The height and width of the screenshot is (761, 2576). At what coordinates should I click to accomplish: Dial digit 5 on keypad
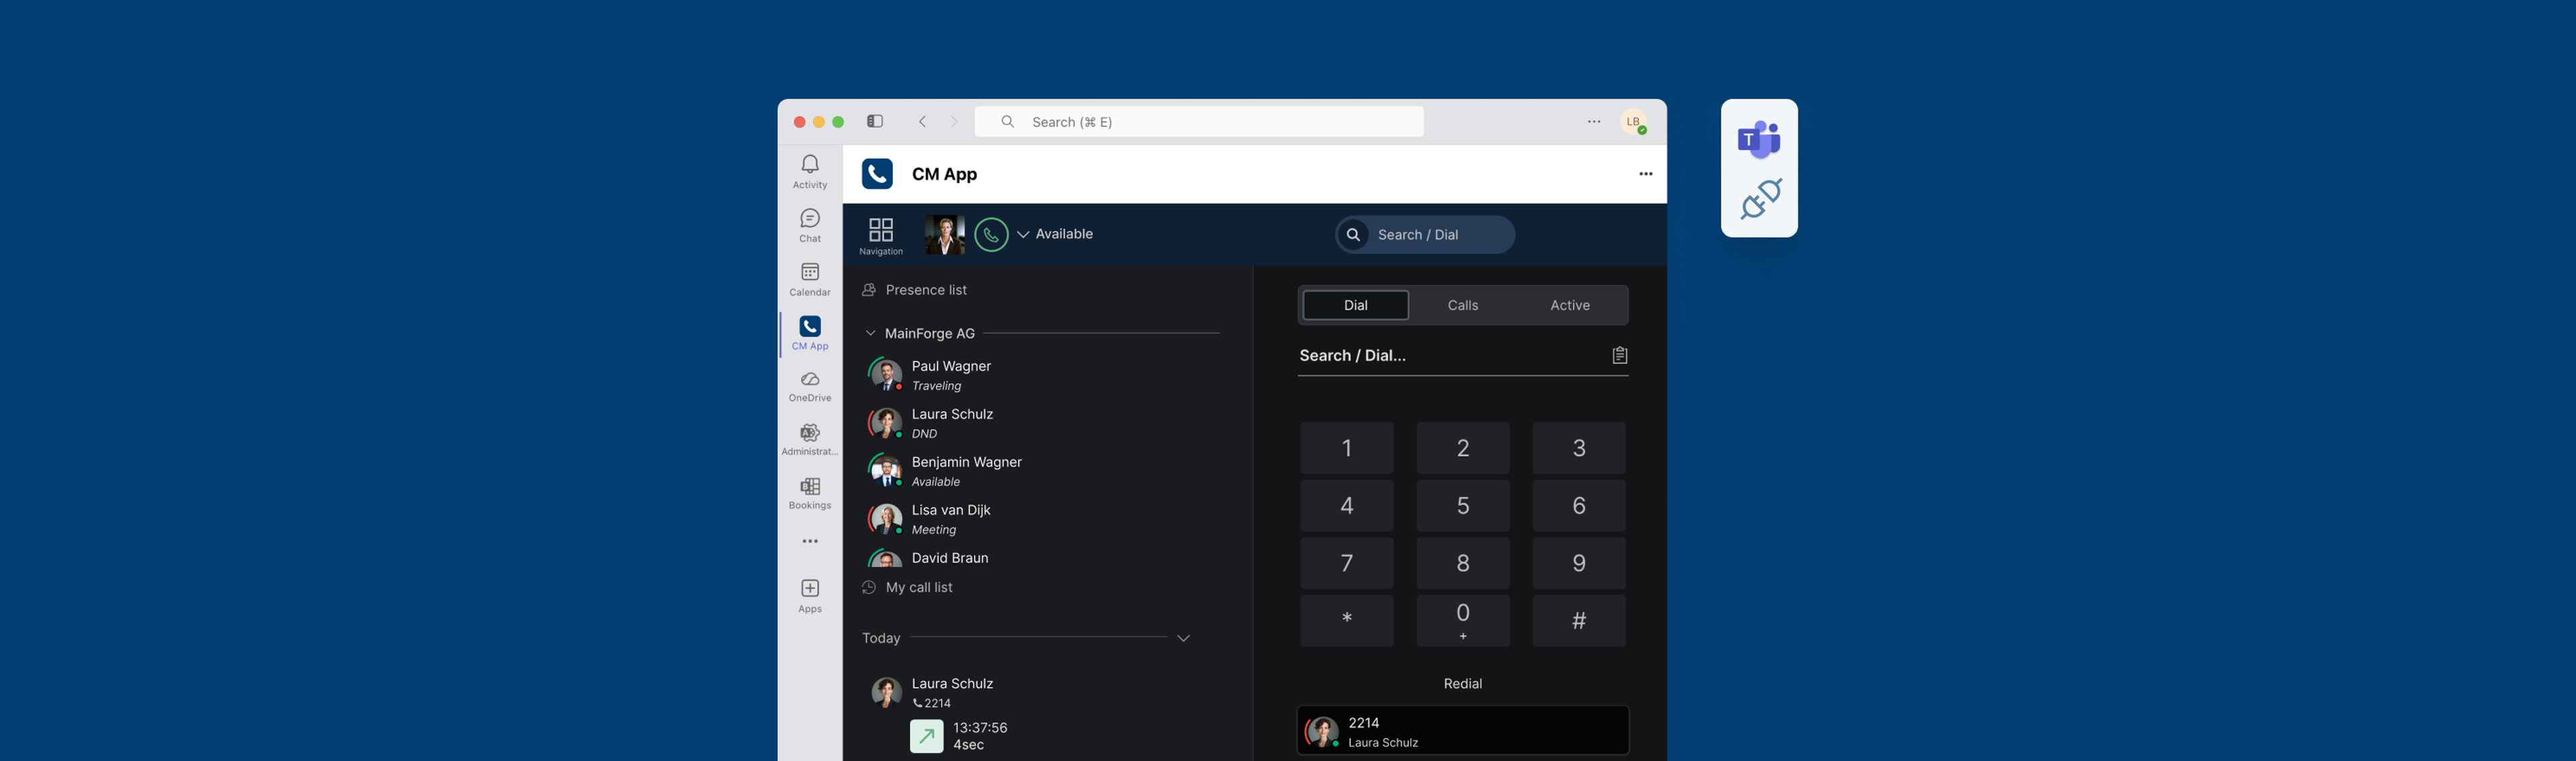point(1462,506)
